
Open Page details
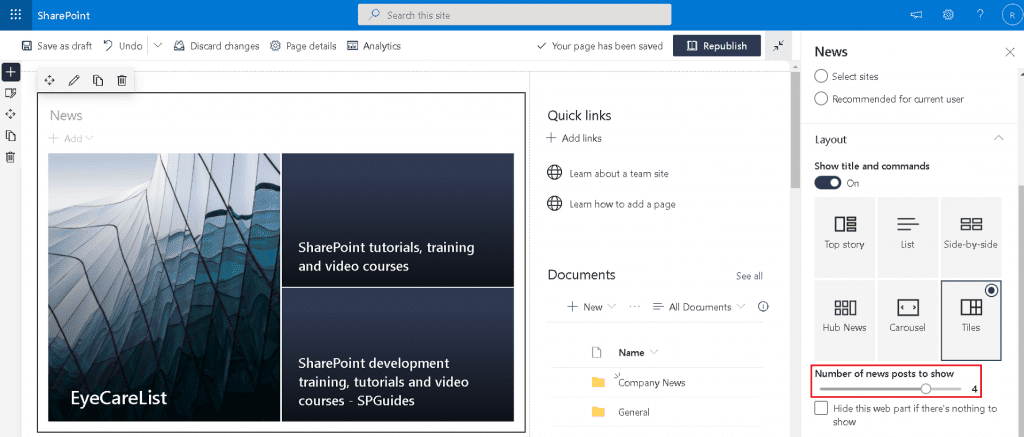(303, 46)
